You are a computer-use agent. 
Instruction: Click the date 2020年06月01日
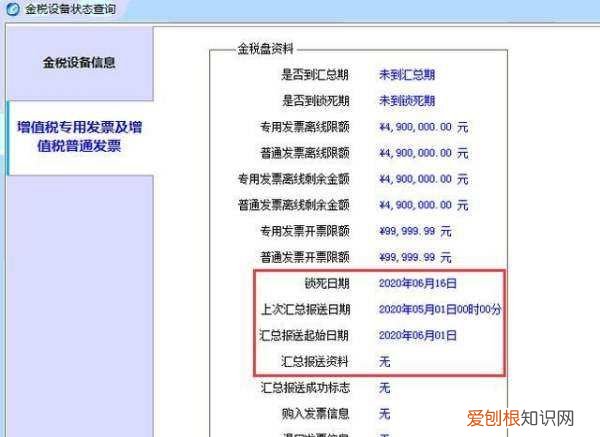[x=417, y=335]
